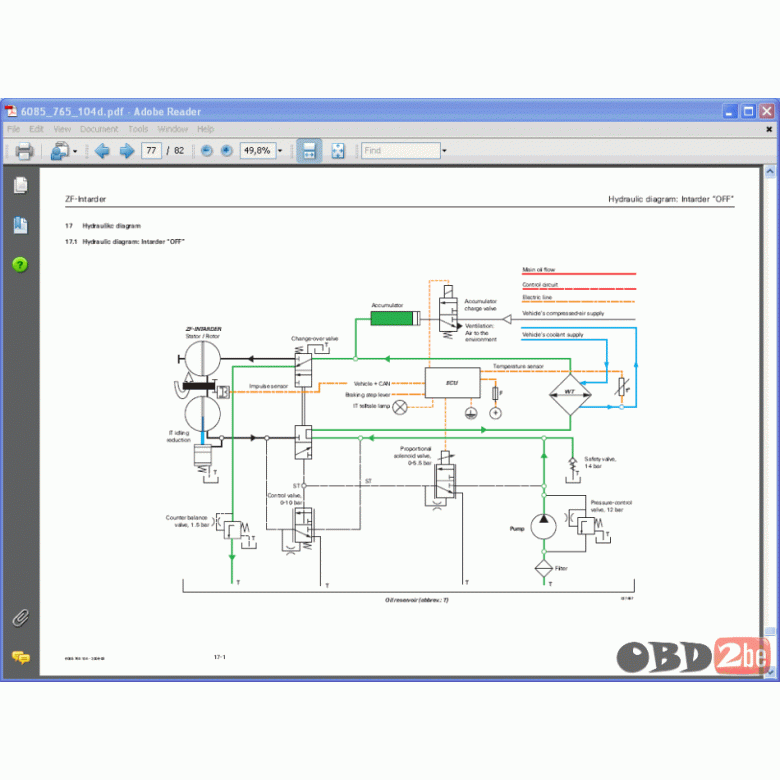Open the Find options dropdown arrow

(444, 151)
